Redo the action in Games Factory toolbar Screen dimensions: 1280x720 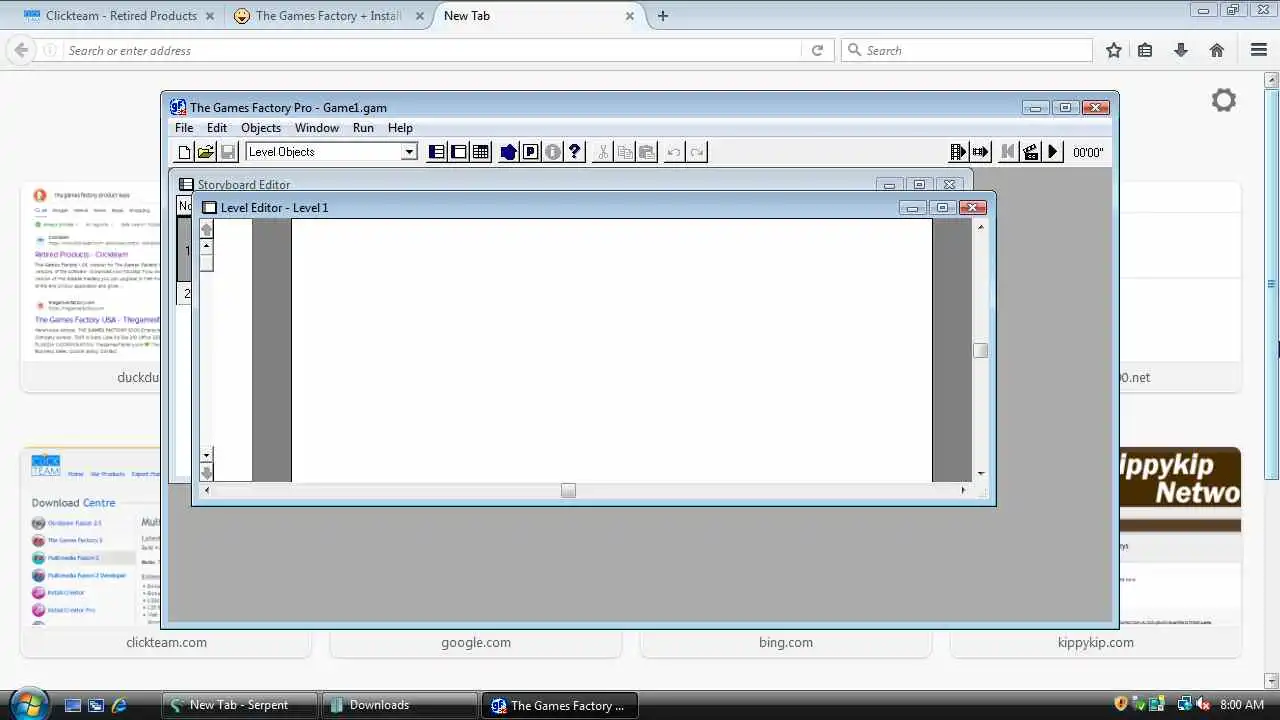(697, 152)
